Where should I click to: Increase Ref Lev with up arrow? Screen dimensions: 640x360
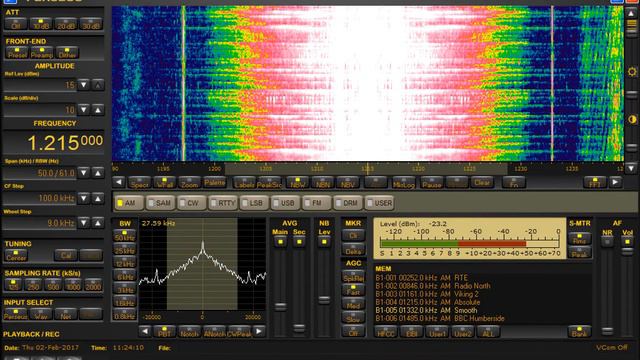[98, 85]
